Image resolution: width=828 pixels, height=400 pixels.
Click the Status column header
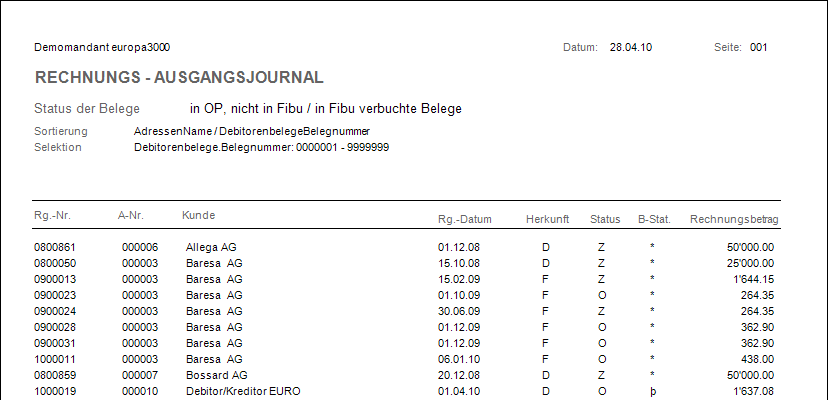605,219
